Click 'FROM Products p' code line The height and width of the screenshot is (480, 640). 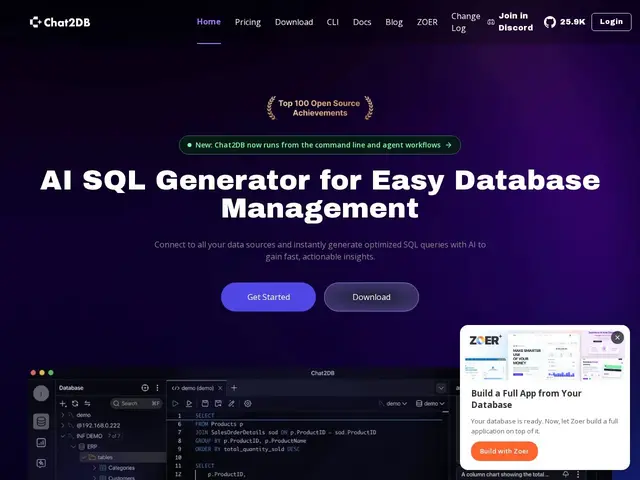coord(219,424)
